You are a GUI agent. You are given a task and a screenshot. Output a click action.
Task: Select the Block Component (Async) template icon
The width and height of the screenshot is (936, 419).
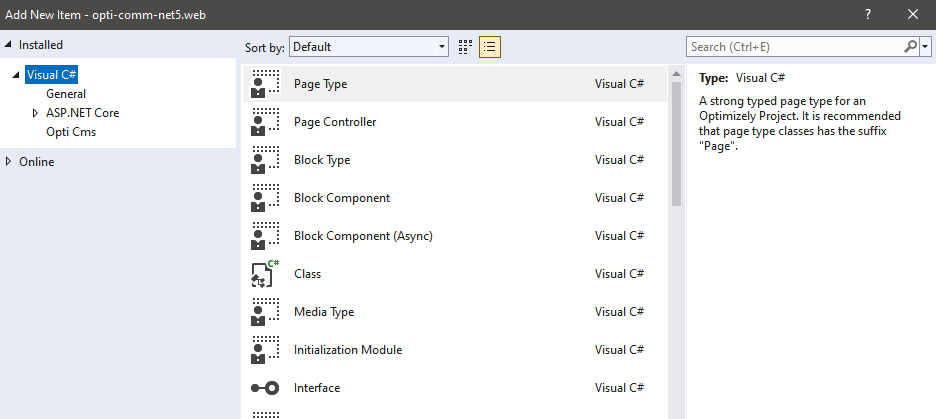[265, 236]
